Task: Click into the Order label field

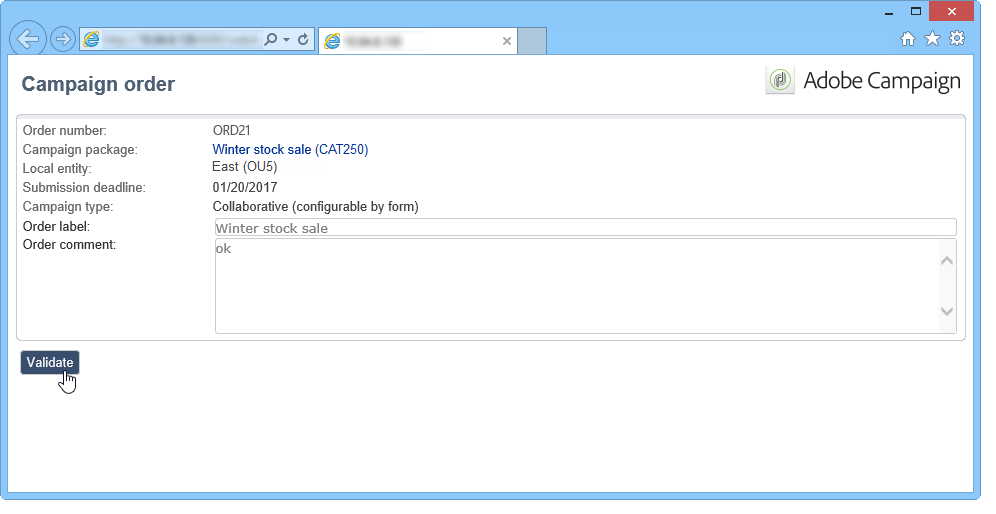Action: pyautogui.click(x=585, y=227)
